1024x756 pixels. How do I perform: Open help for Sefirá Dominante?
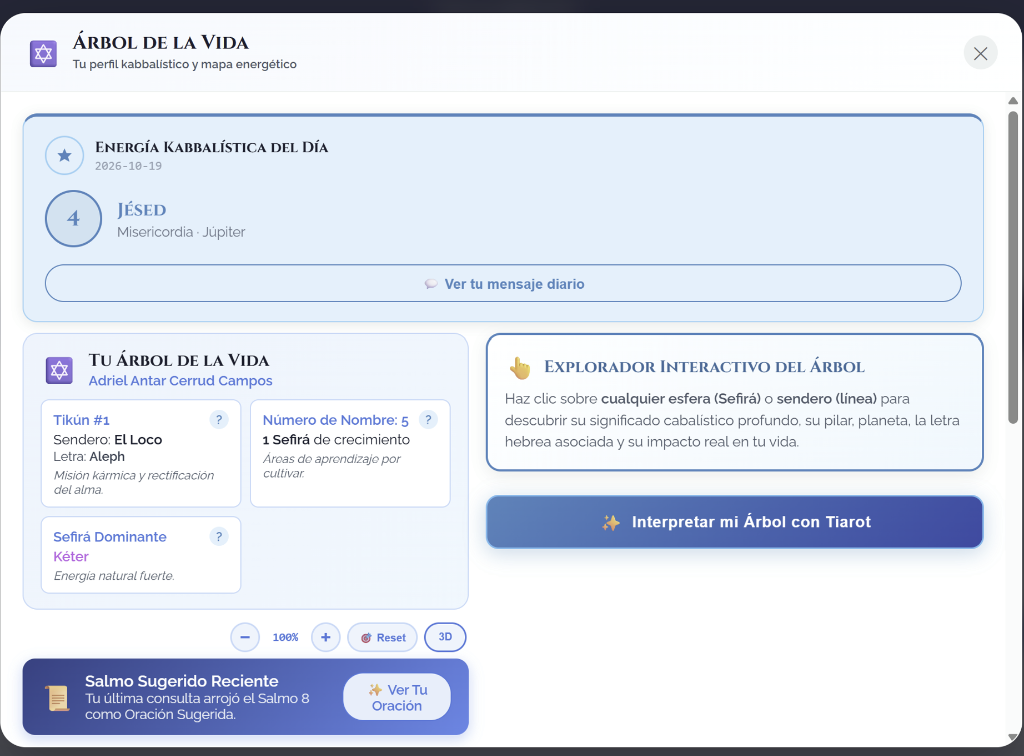click(219, 537)
